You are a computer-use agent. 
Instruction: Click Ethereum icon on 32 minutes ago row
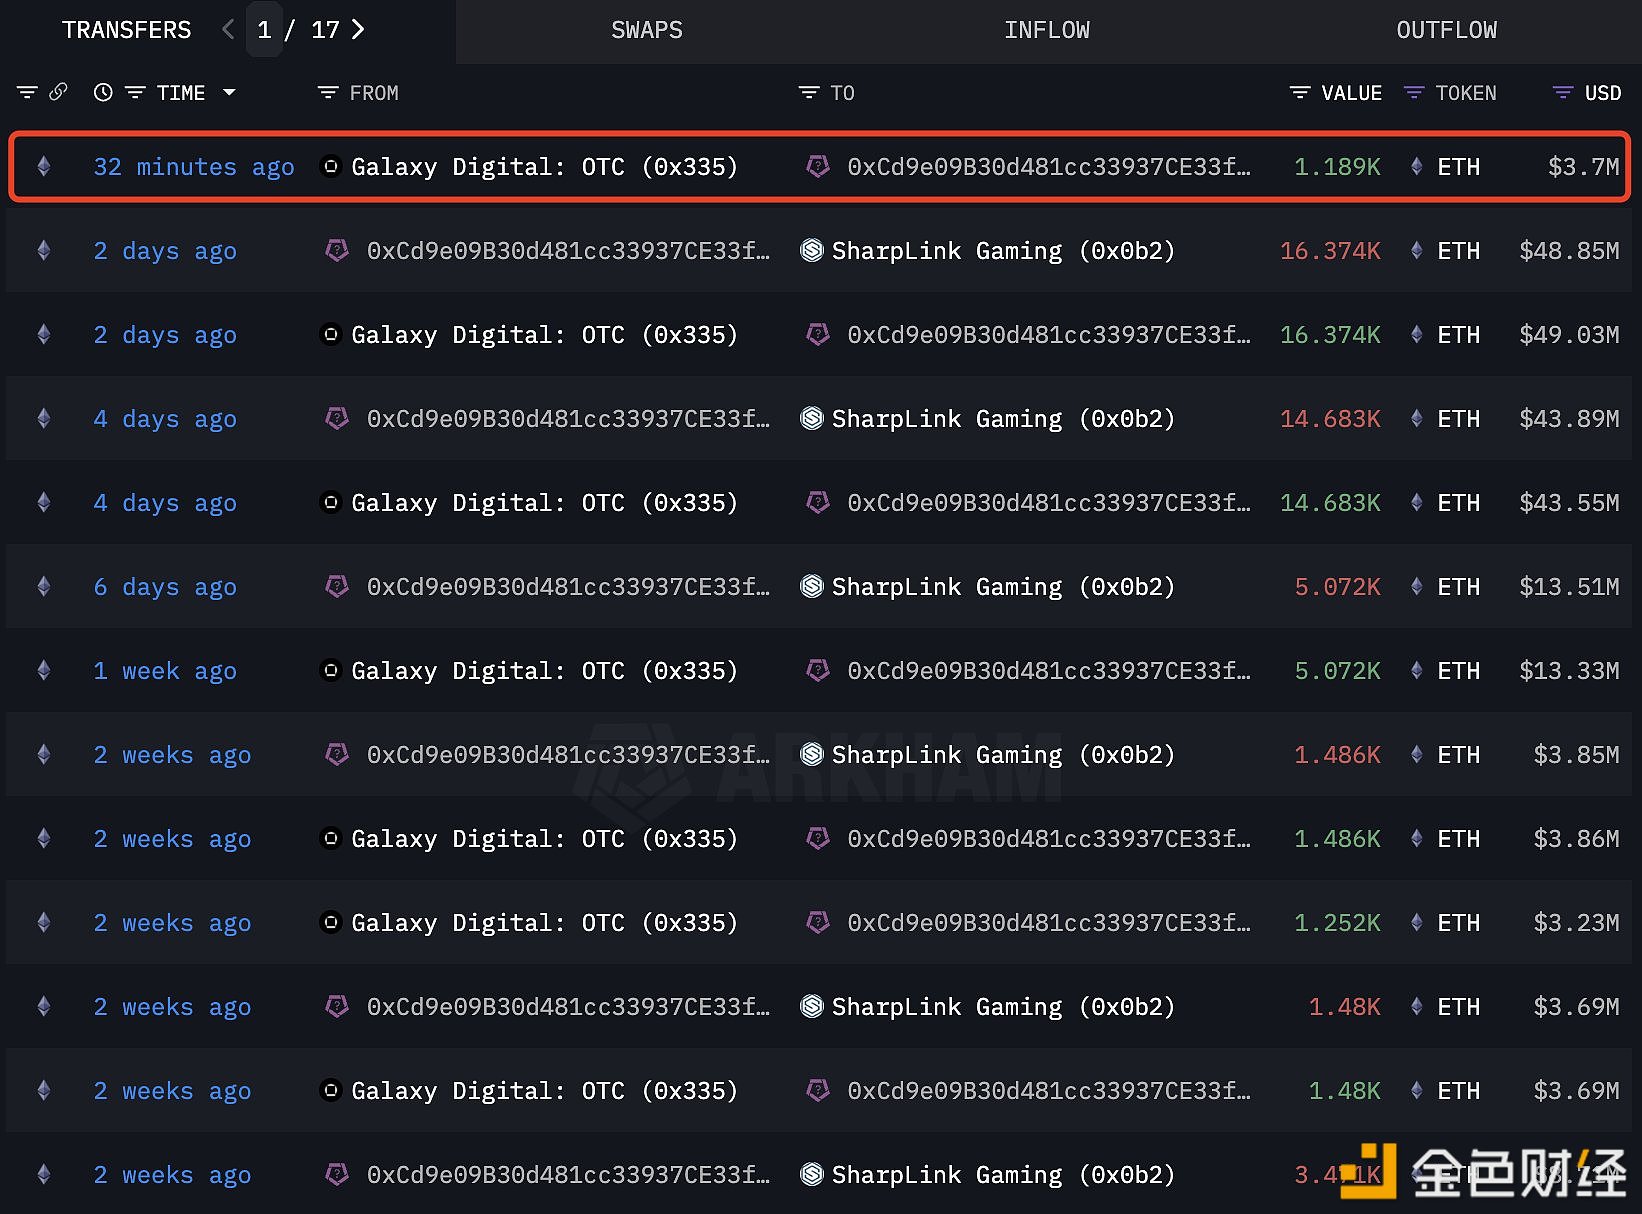[44, 167]
